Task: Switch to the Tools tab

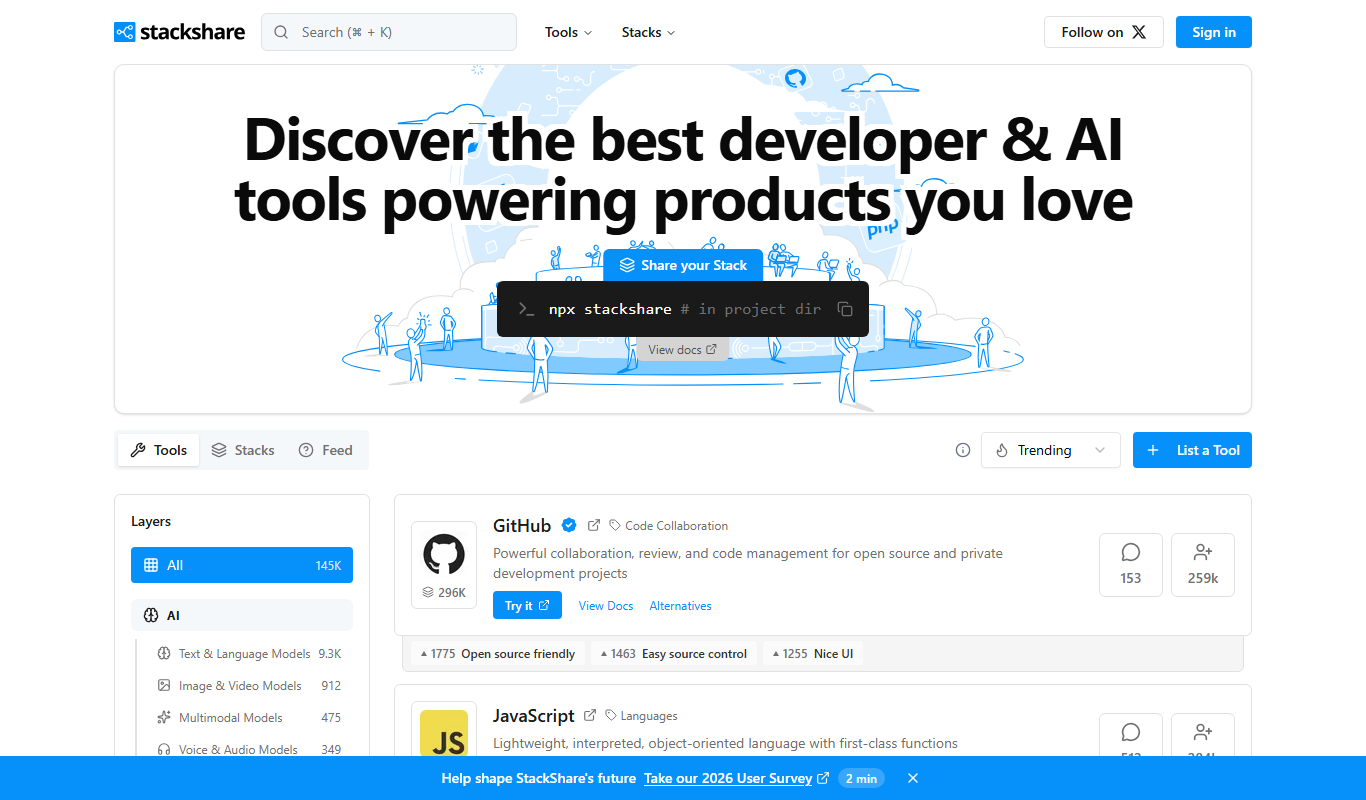Action: [x=159, y=450]
